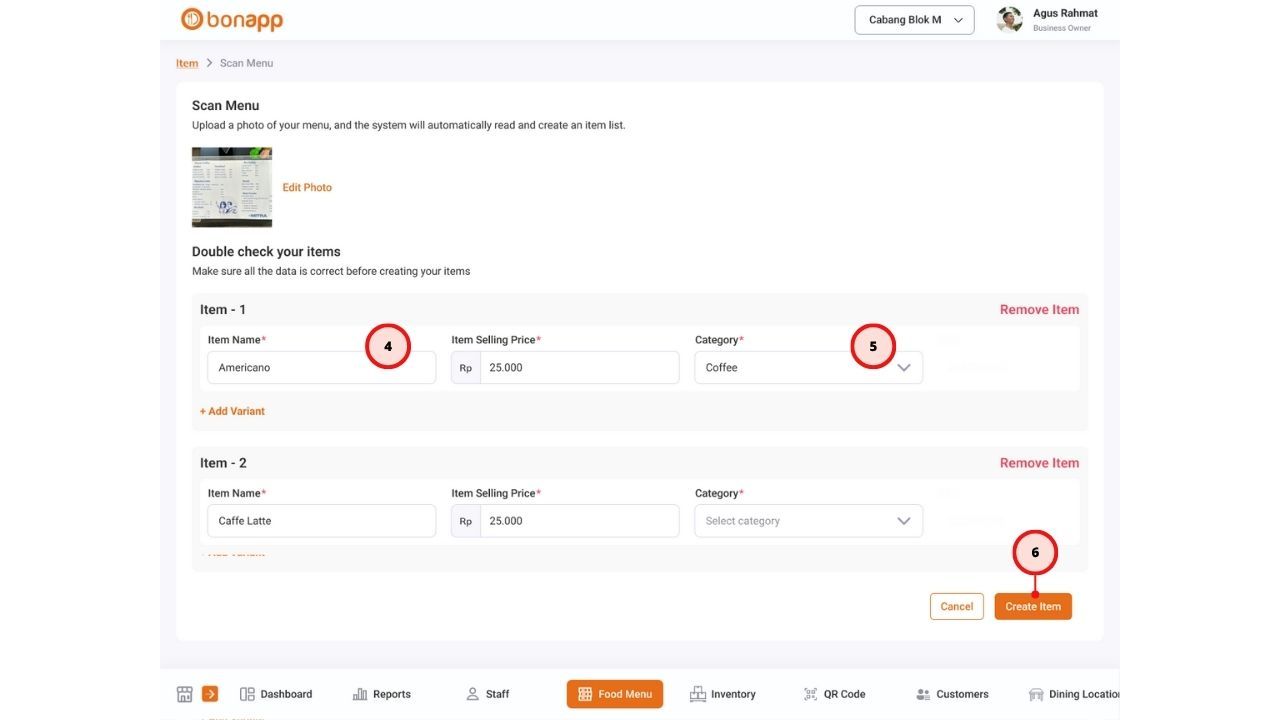1280x720 pixels.
Task: Open the Staff section
Action: pyautogui.click(x=488, y=694)
